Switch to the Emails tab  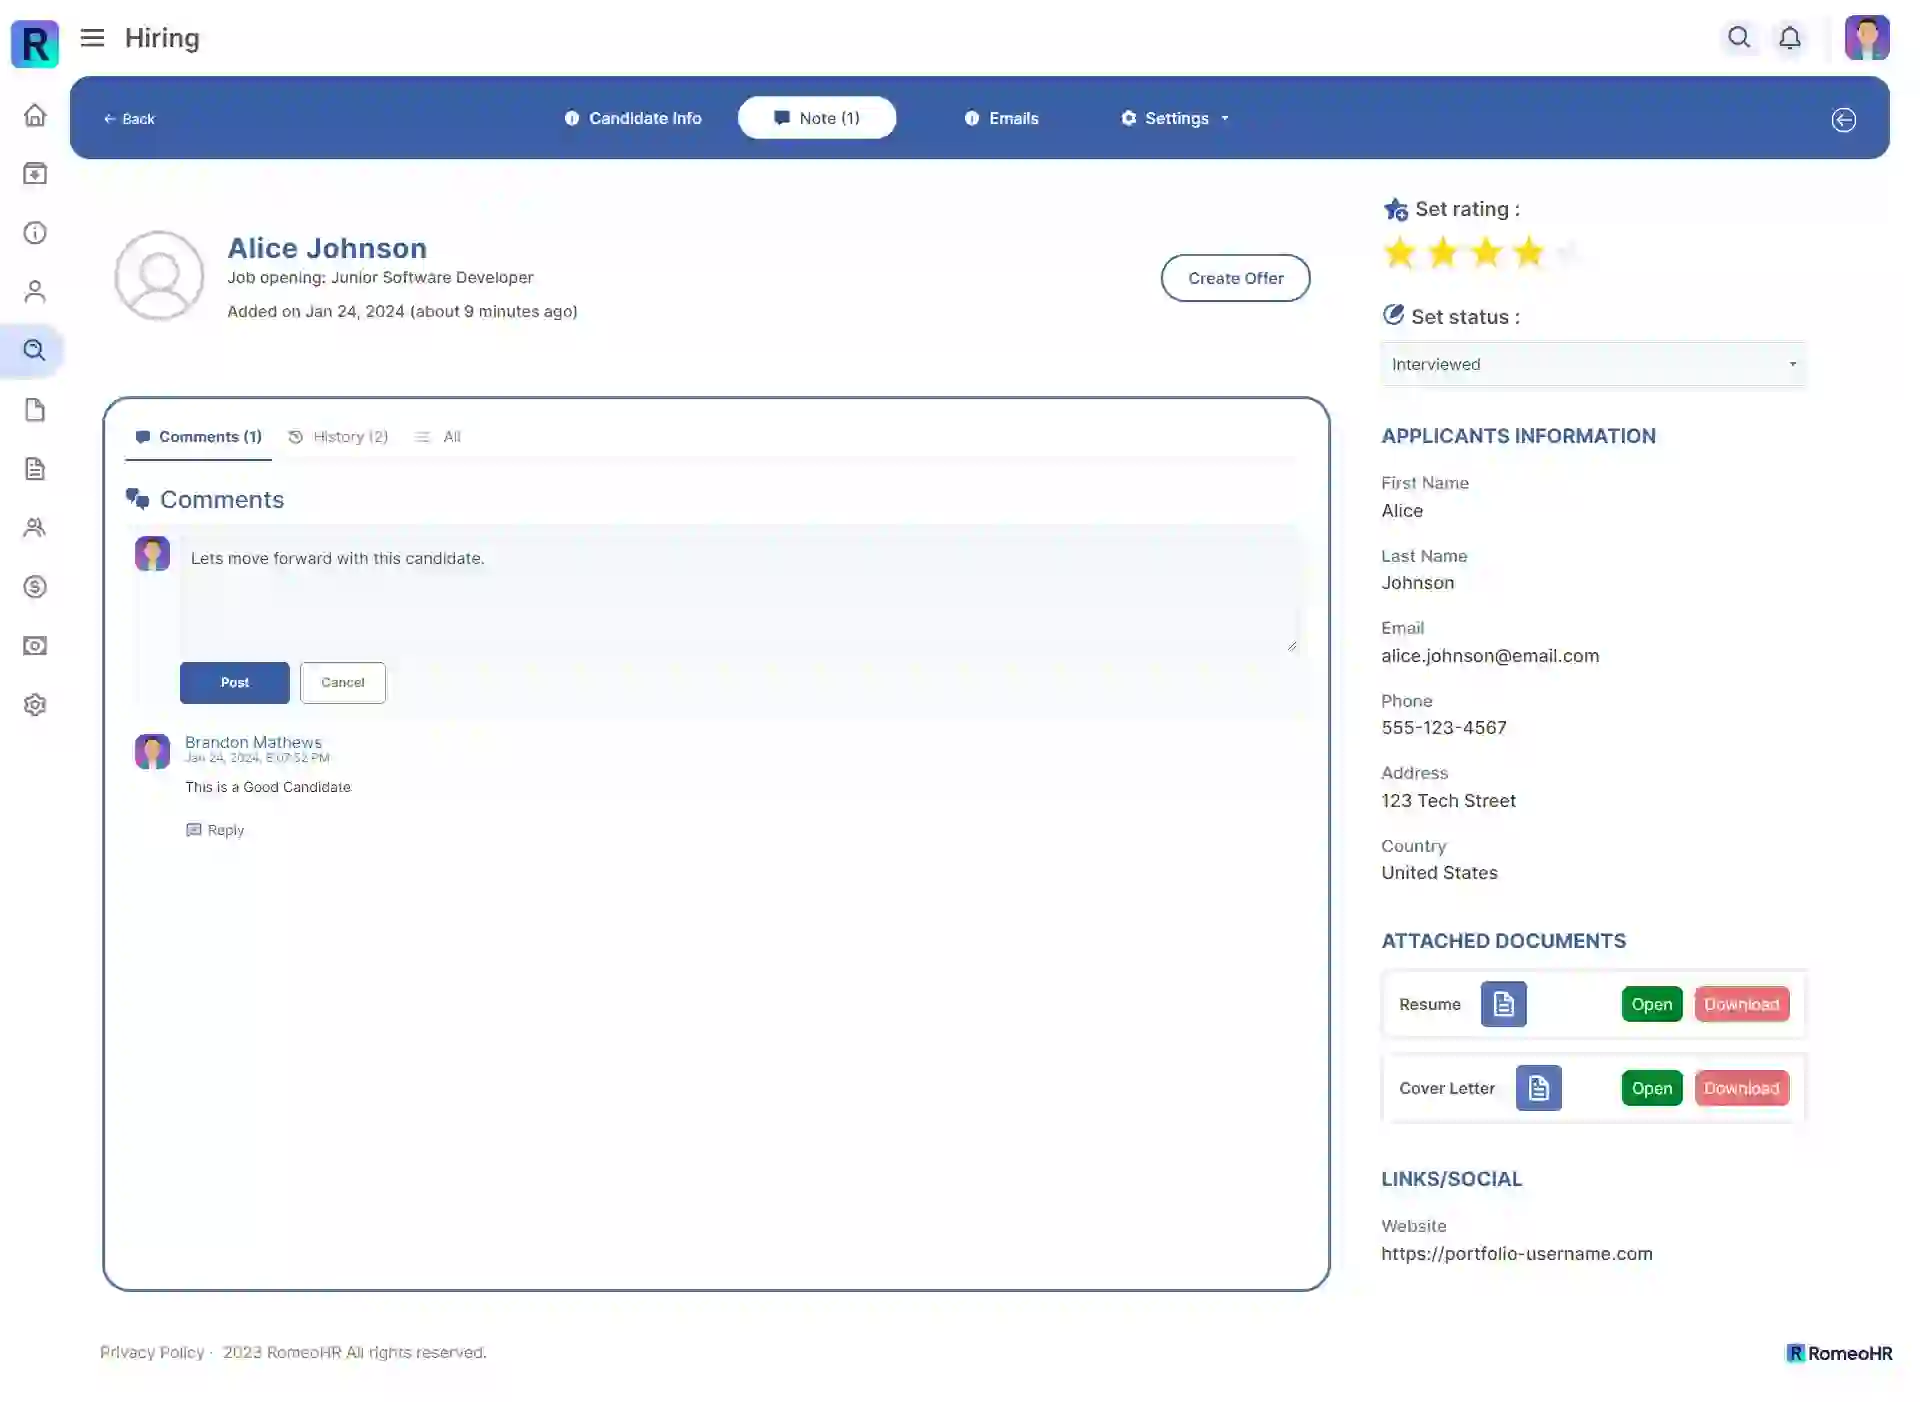[x=1001, y=118]
